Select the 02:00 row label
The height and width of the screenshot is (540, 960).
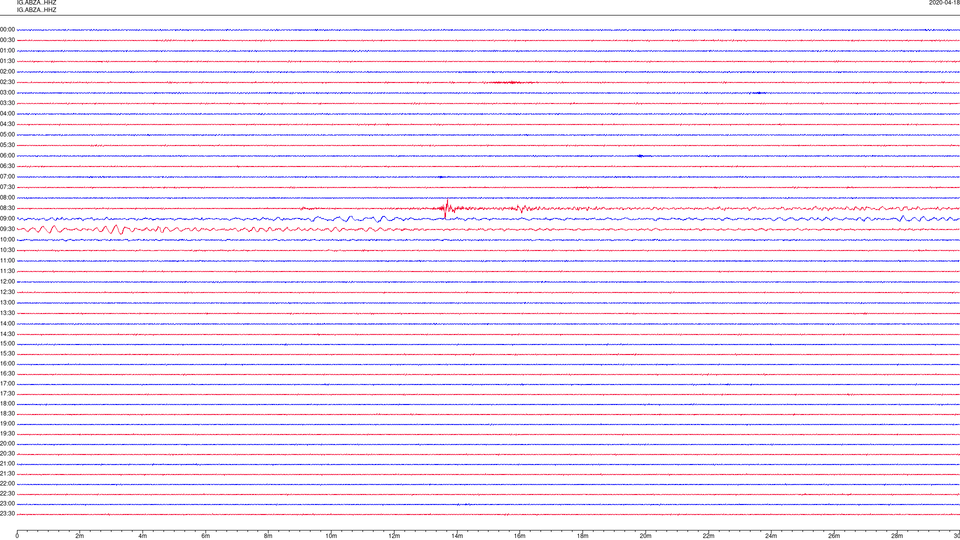click(x=7, y=72)
